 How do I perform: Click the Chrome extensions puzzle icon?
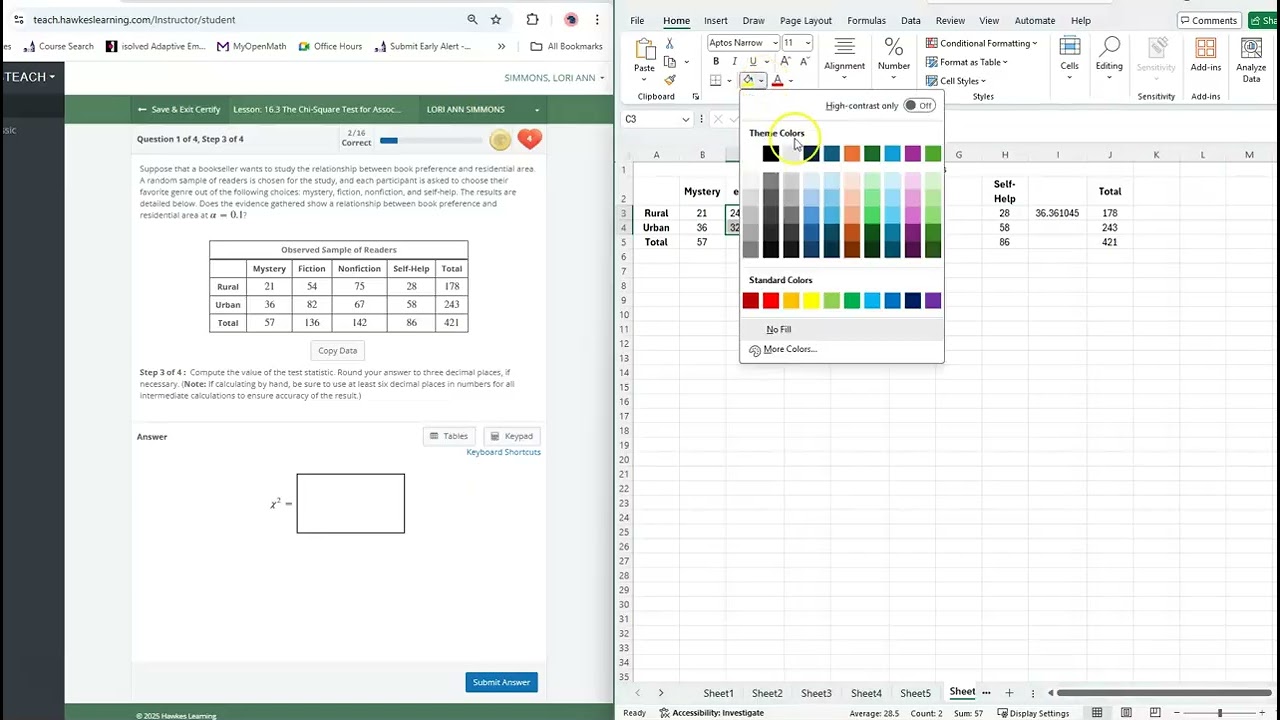click(x=532, y=19)
